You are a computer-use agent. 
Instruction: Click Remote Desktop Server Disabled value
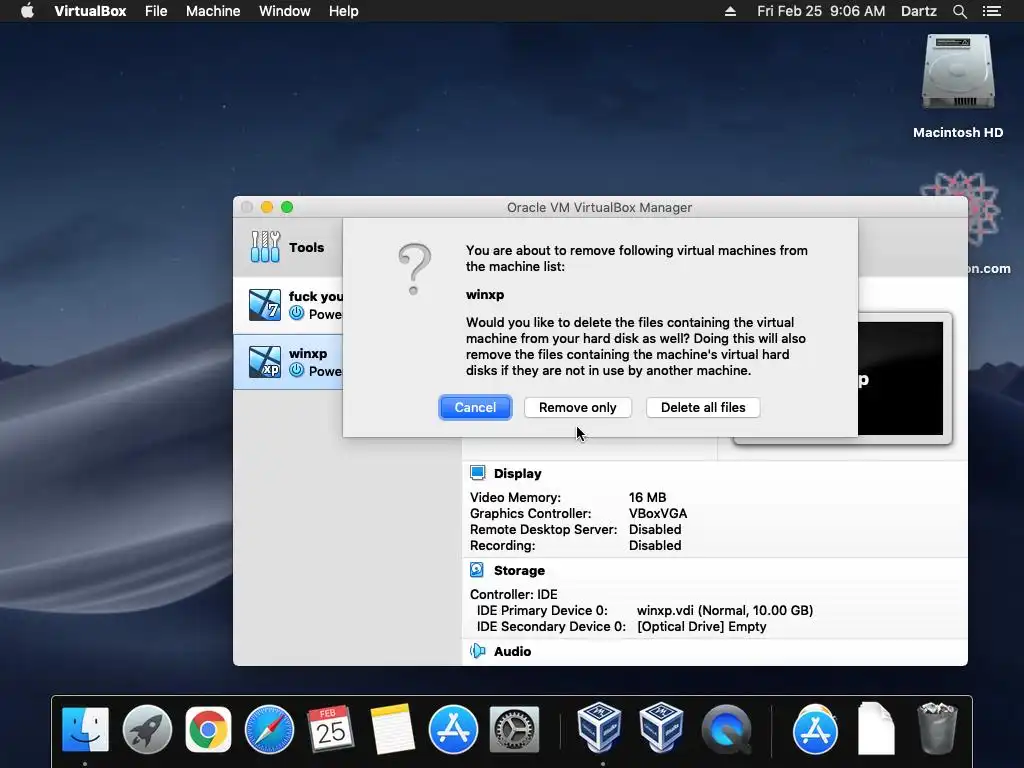(x=655, y=530)
